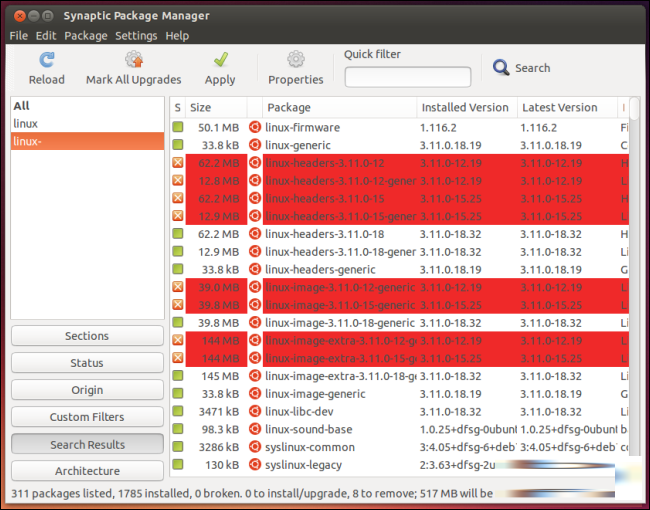Click the vertical scrollbar of package list
650x510 pixels.
[634, 286]
